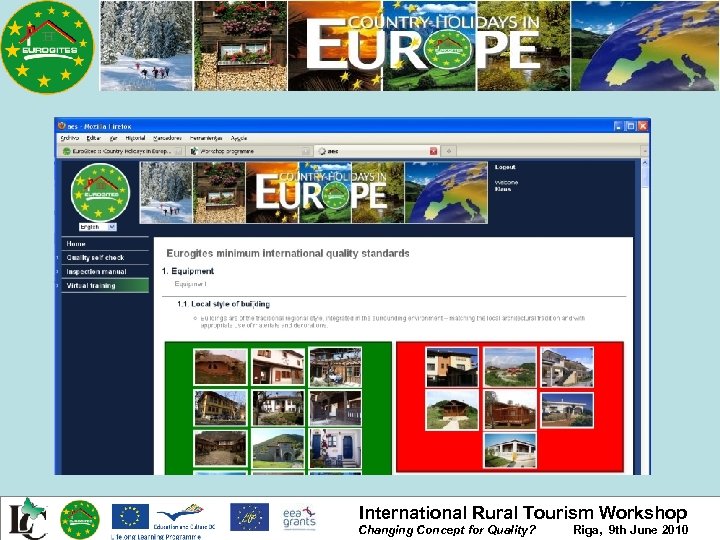Open green panel stone building on hill thumbnail
Screen dimensions: 720x540
[x=278, y=448]
